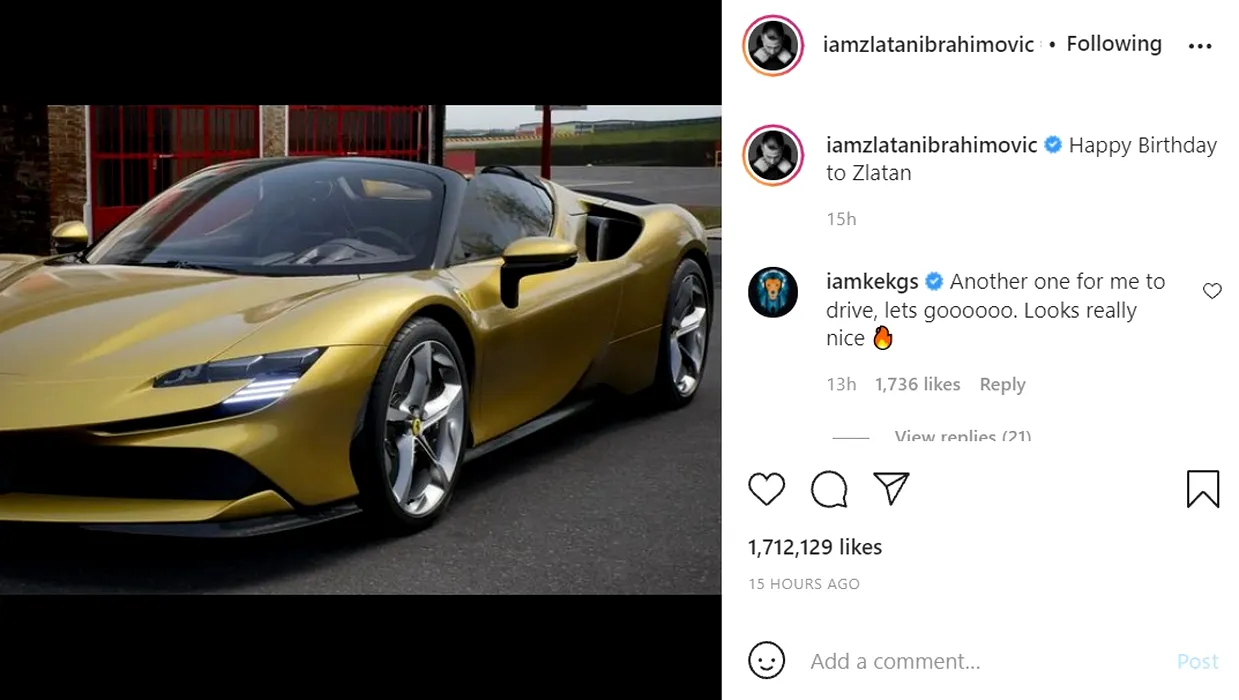Click the Post comment button
Viewport: 1239px width, 700px height.
[1197, 661]
